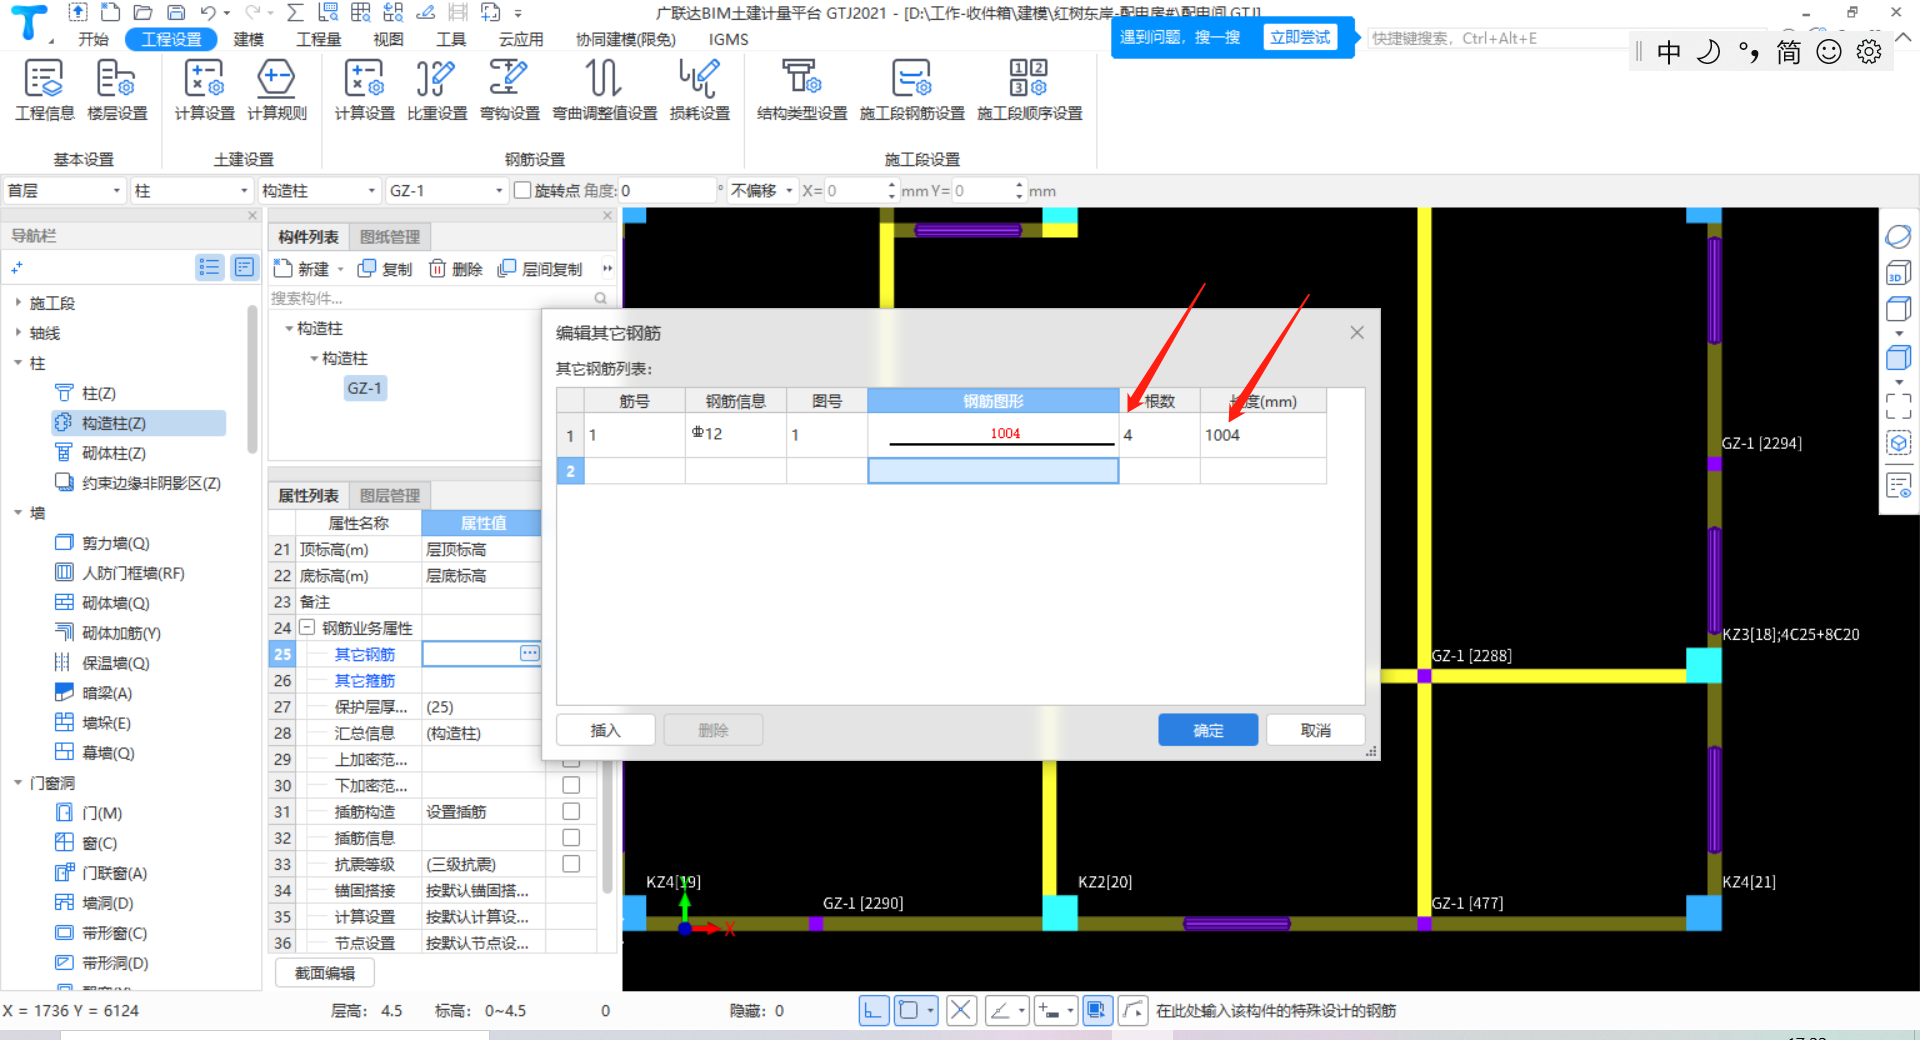Screen dimensions: 1920x1040
Task: Open ellipsis editor for 其它钢筋 value
Action: pos(529,653)
